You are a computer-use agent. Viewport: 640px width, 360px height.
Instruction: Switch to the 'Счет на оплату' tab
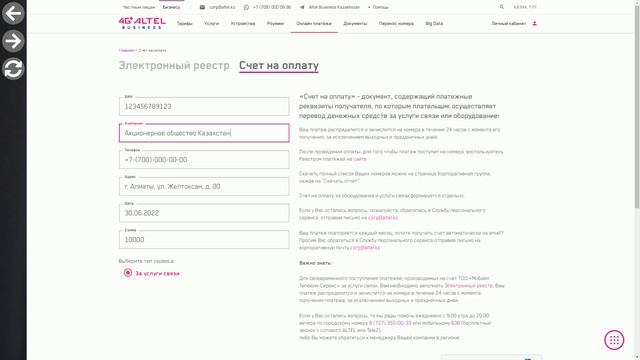tap(279, 65)
